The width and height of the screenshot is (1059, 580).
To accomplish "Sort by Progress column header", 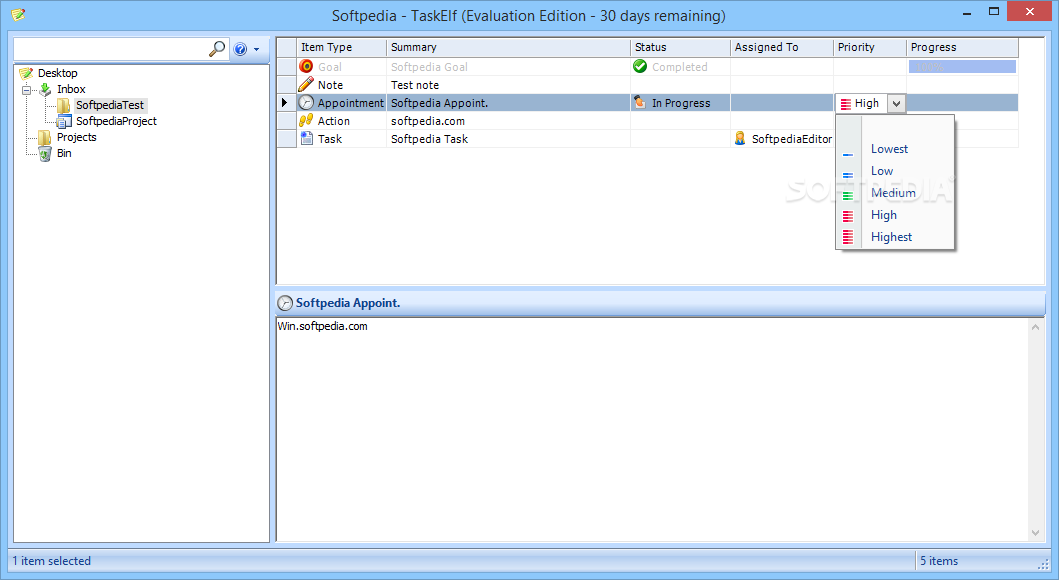I will 962,47.
